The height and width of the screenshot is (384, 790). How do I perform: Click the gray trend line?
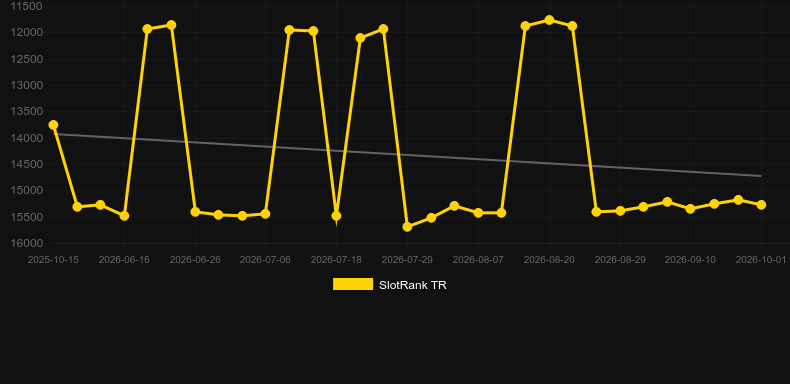[407, 155]
